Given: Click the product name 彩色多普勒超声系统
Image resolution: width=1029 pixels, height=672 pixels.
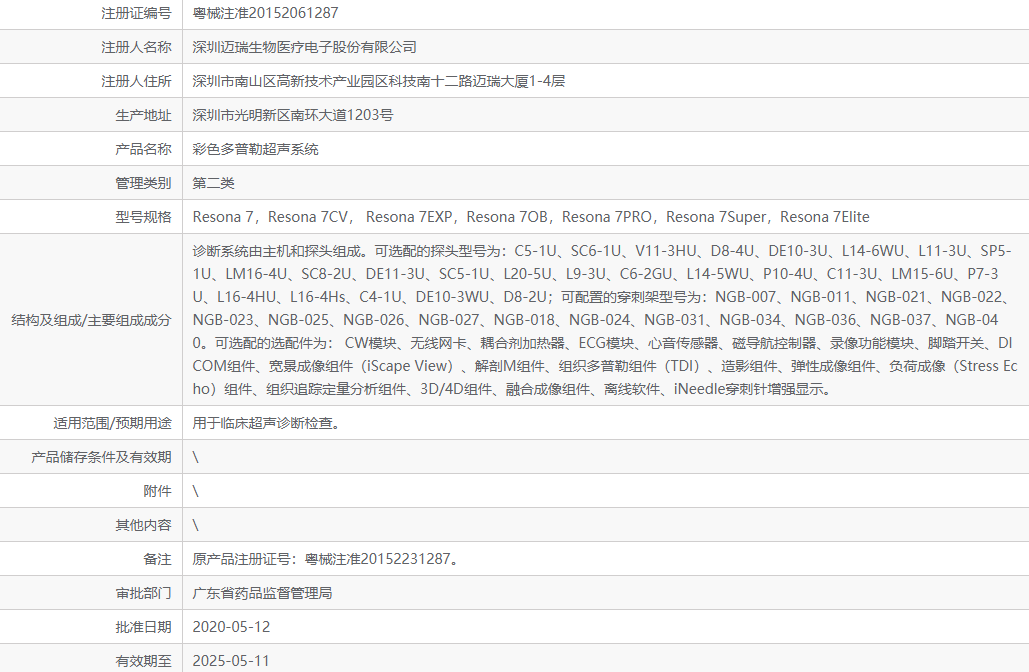Looking at the screenshot, I should pos(243,148).
